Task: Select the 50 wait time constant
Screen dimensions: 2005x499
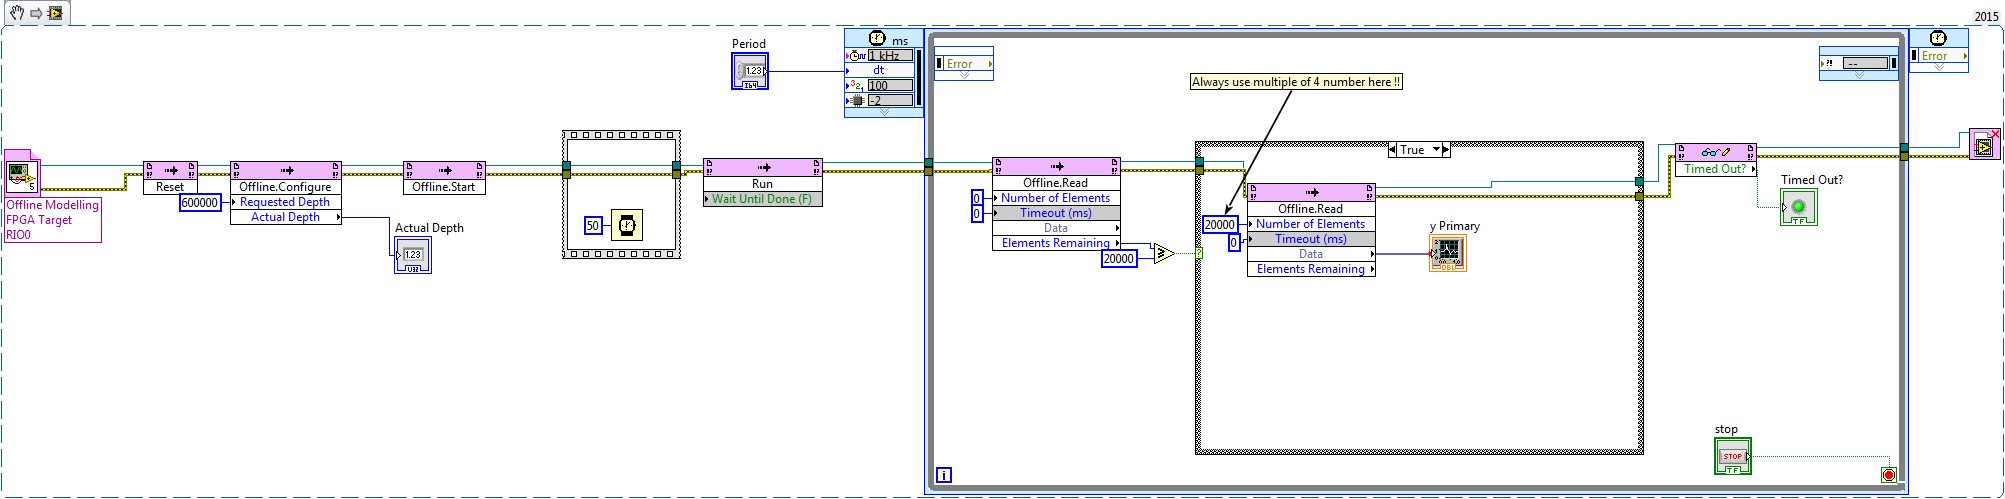Action: pyautogui.click(x=593, y=226)
